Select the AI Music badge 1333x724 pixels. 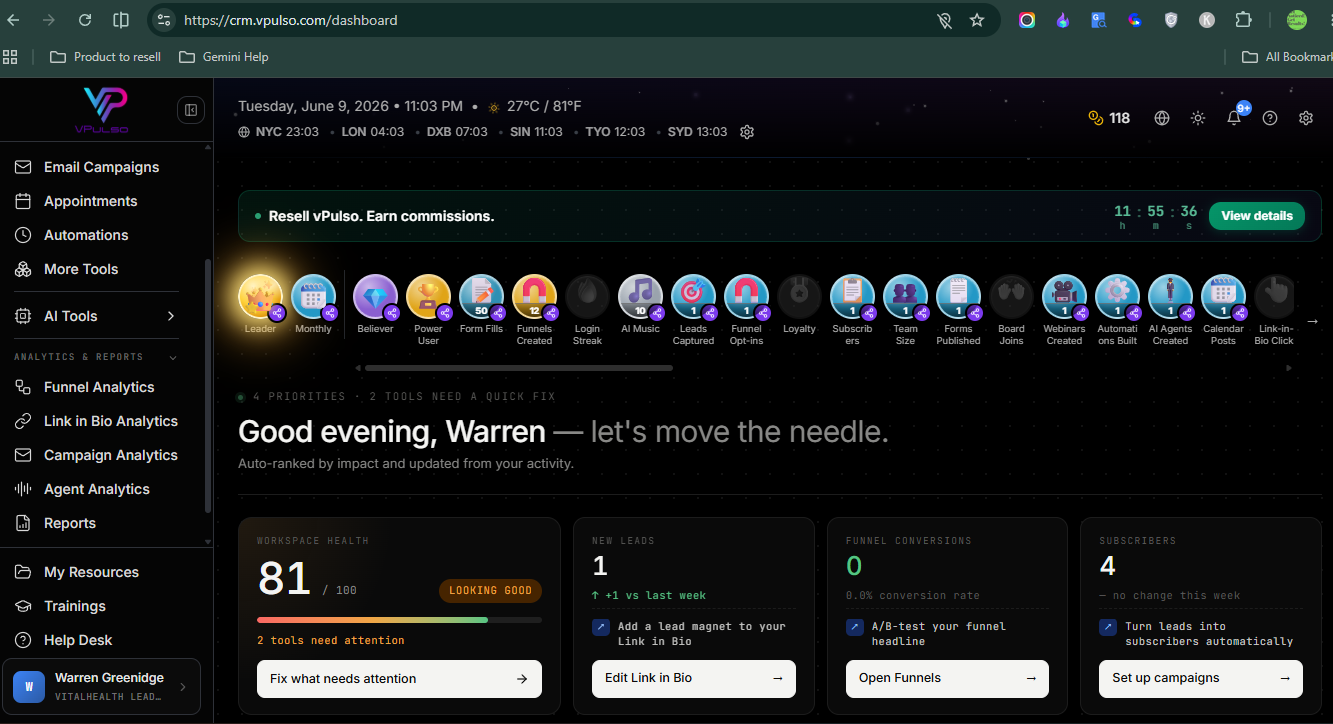click(640, 297)
